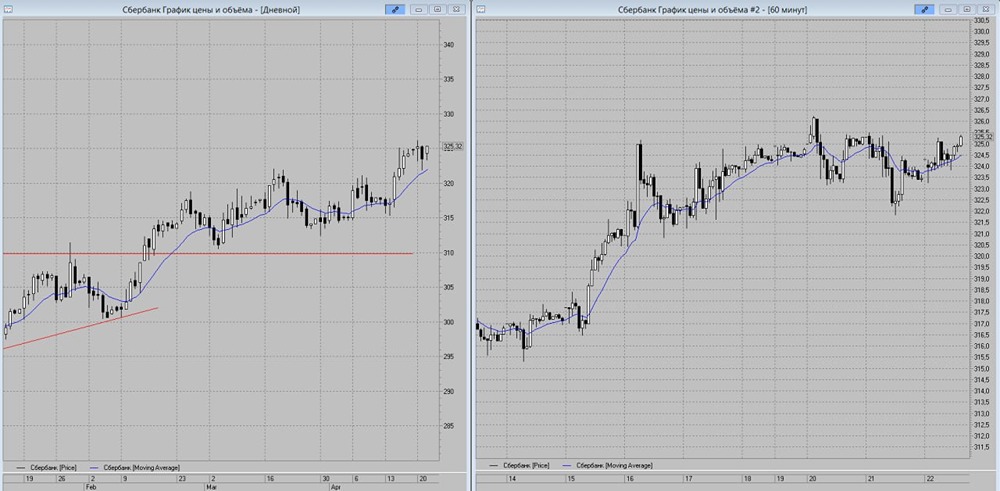
Task: Maximize the Дневной chart window
Action: [438, 9]
